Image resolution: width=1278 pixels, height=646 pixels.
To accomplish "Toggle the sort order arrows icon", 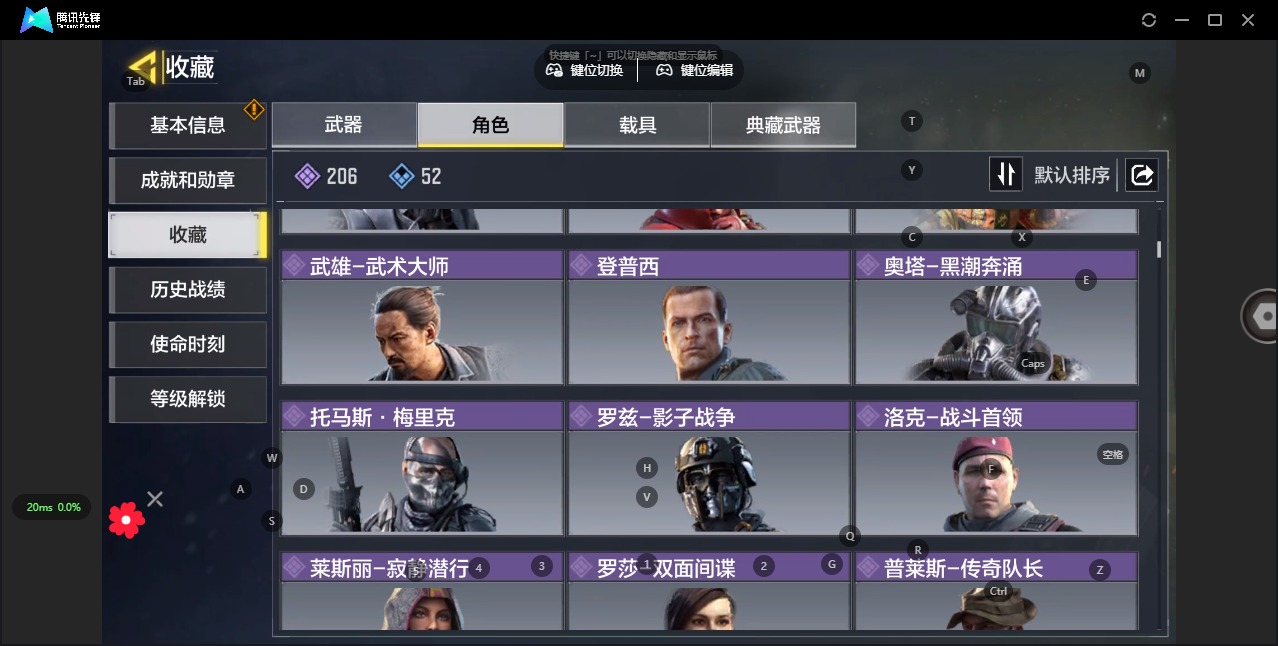I will 1005,175.
